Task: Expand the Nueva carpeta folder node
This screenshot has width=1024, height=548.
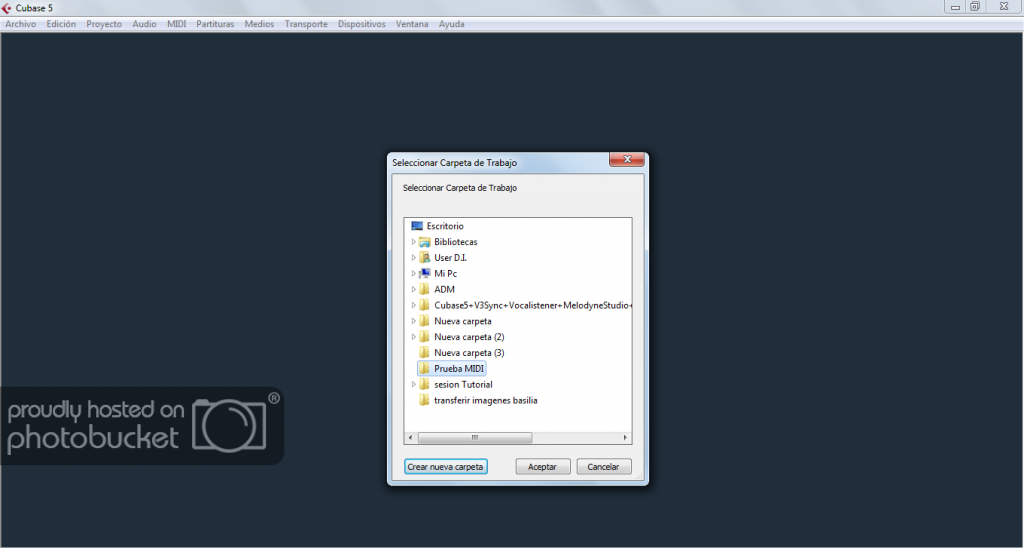Action: point(413,321)
